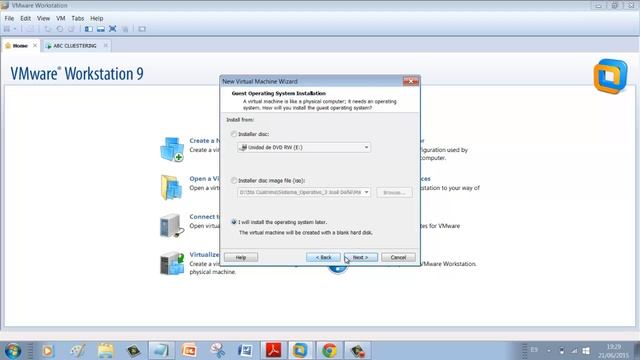Click the full screen toolbar icon

point(113,29)
